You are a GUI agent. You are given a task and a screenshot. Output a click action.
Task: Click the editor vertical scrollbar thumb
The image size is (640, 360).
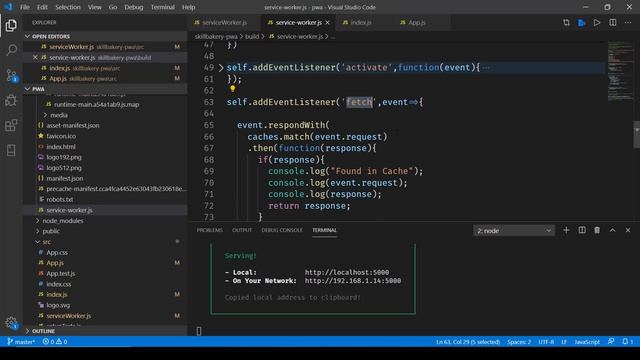tap(636, 134)
